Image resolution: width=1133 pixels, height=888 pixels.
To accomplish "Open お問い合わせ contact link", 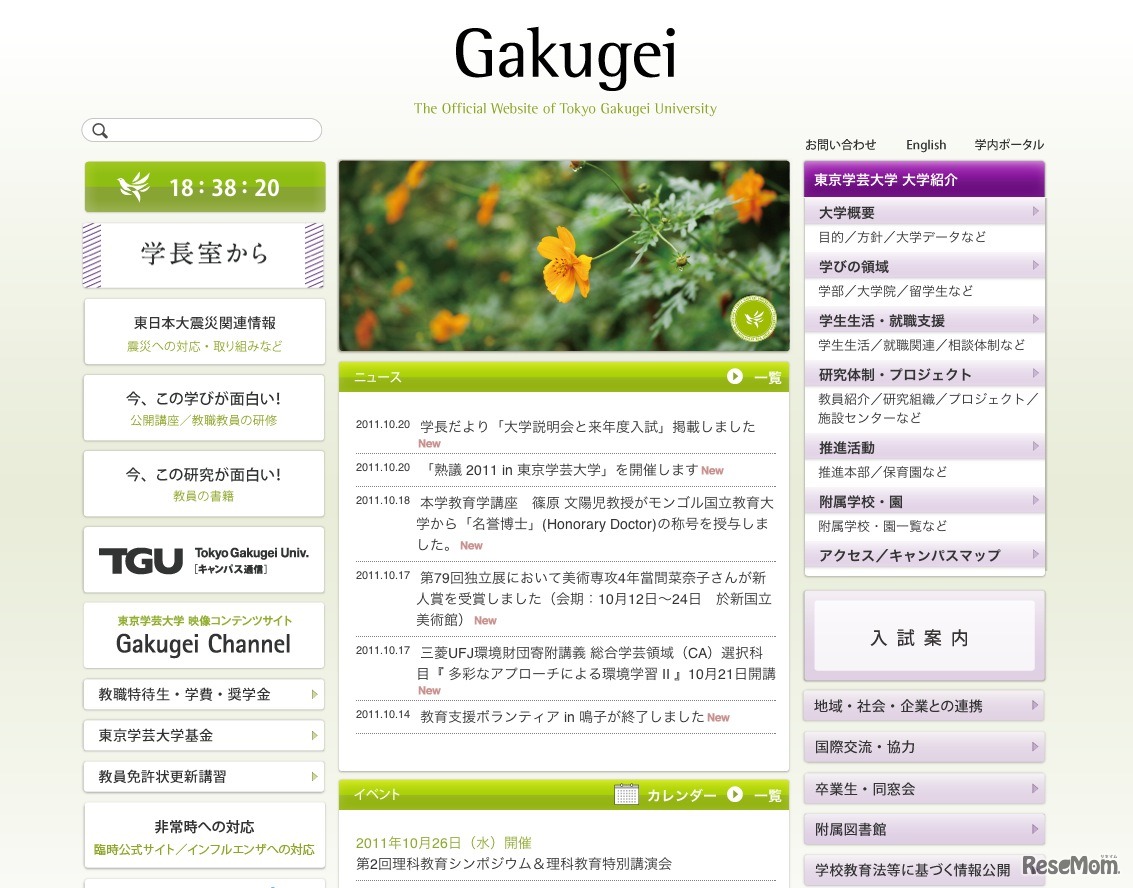I will coord(840,145).
